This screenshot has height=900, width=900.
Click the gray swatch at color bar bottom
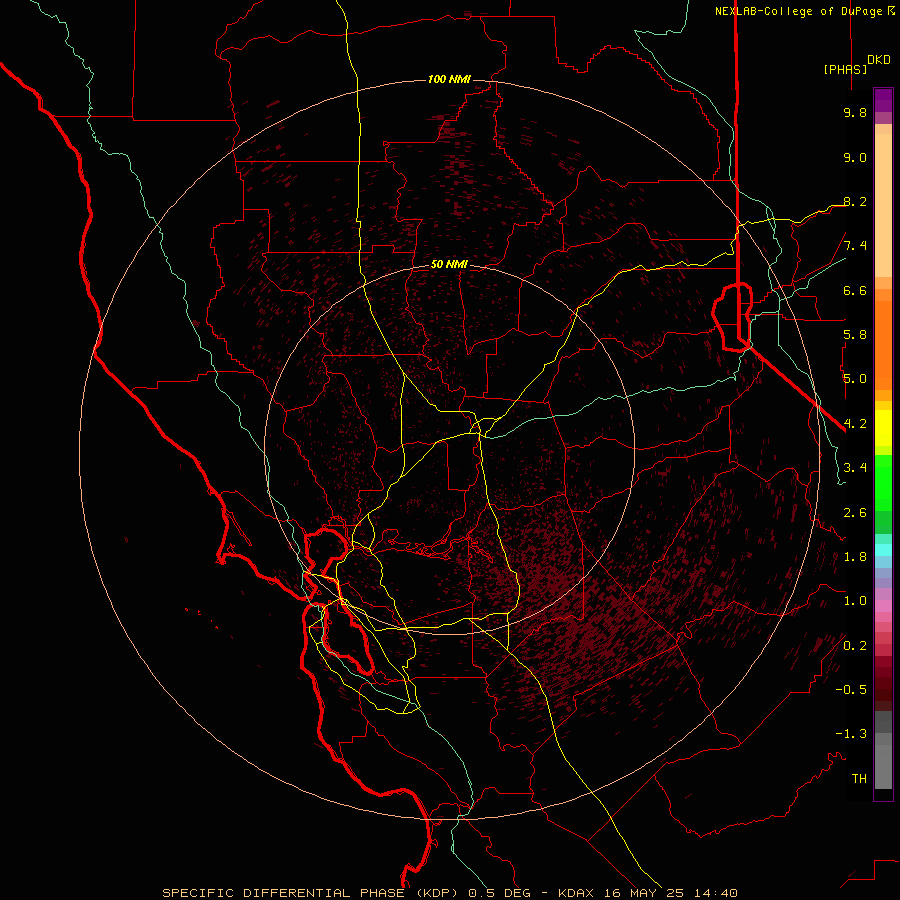click(883, 766)
